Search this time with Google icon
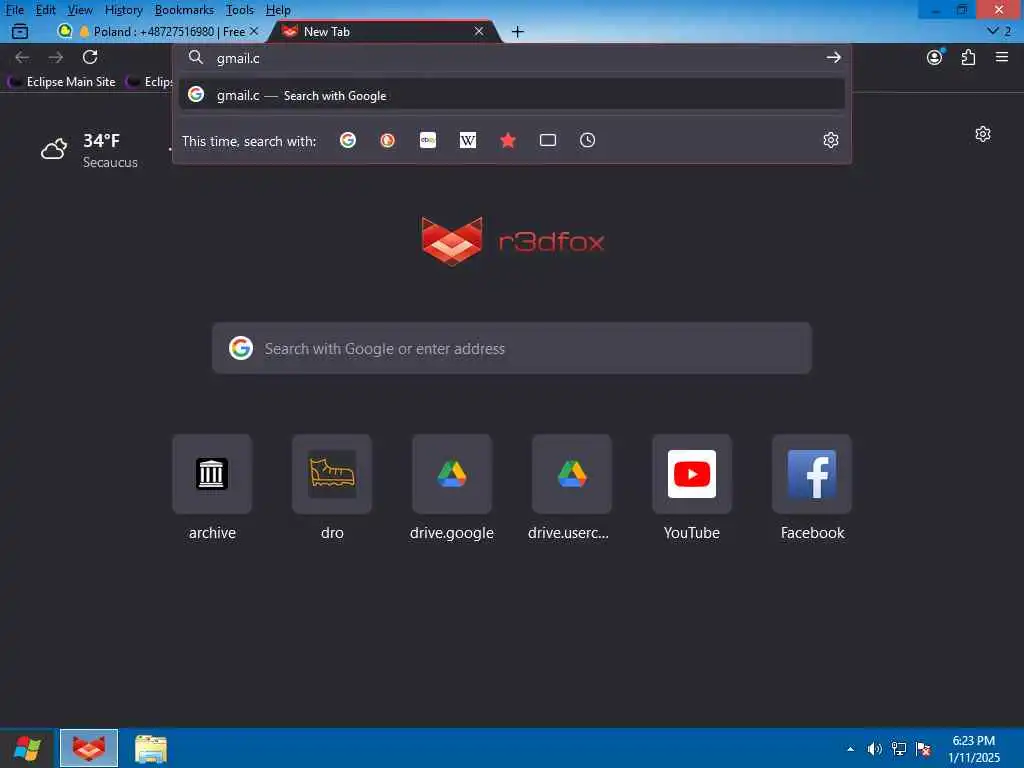The image size is (1024, 768). coord(348,140)
